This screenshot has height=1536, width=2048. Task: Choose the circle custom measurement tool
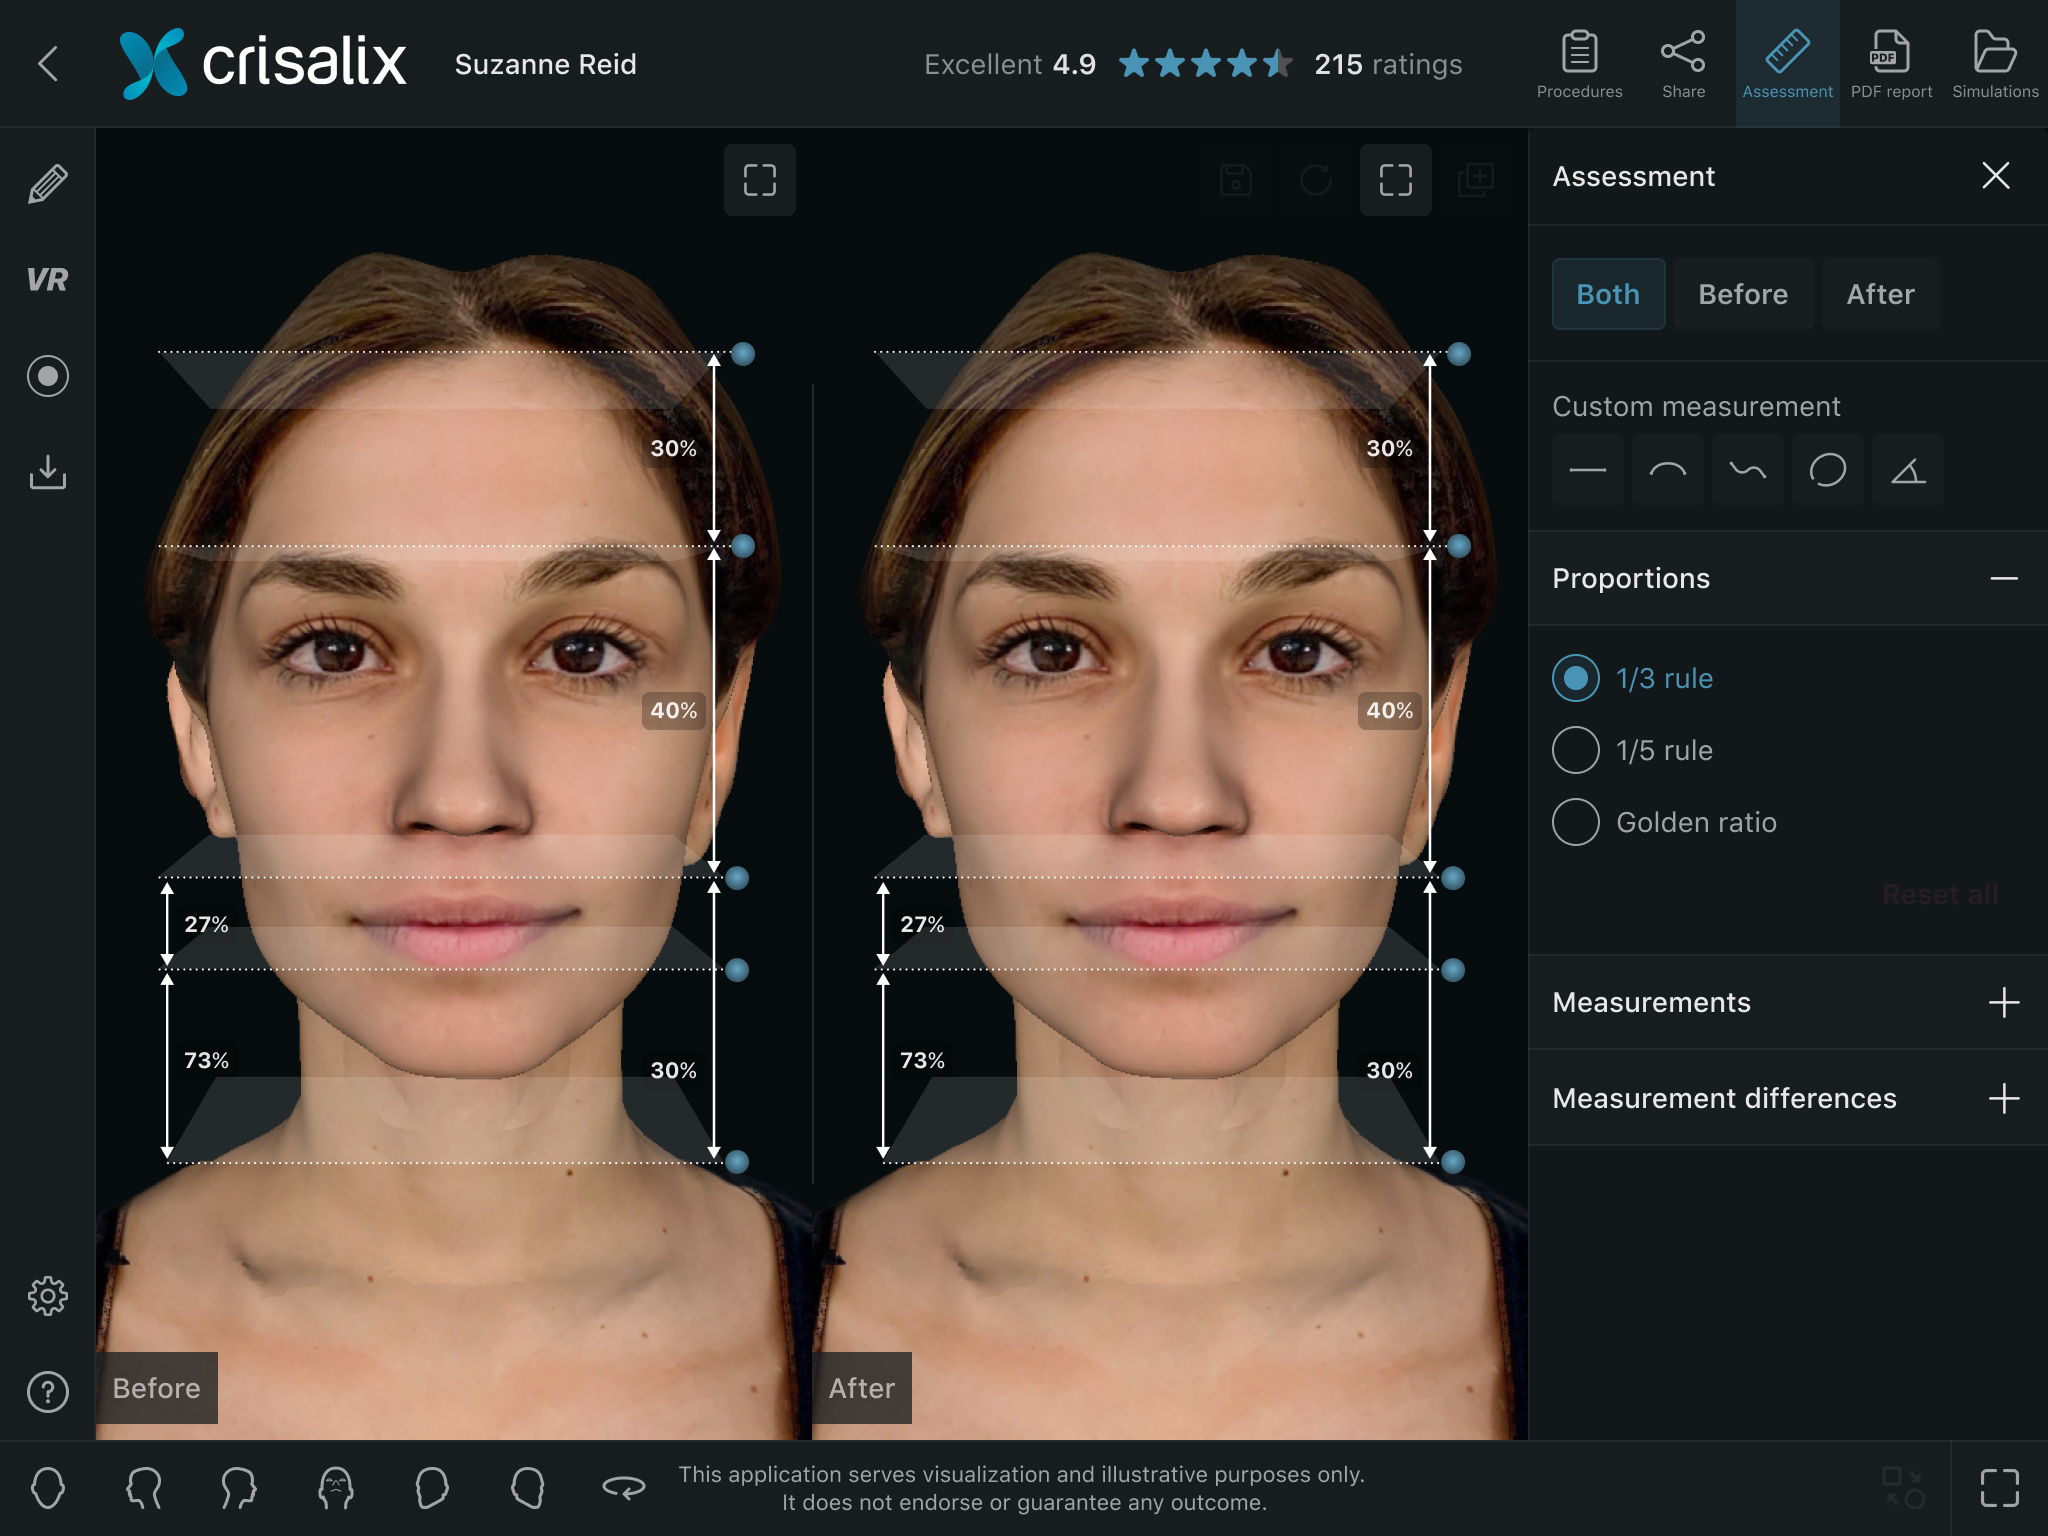1827,470
